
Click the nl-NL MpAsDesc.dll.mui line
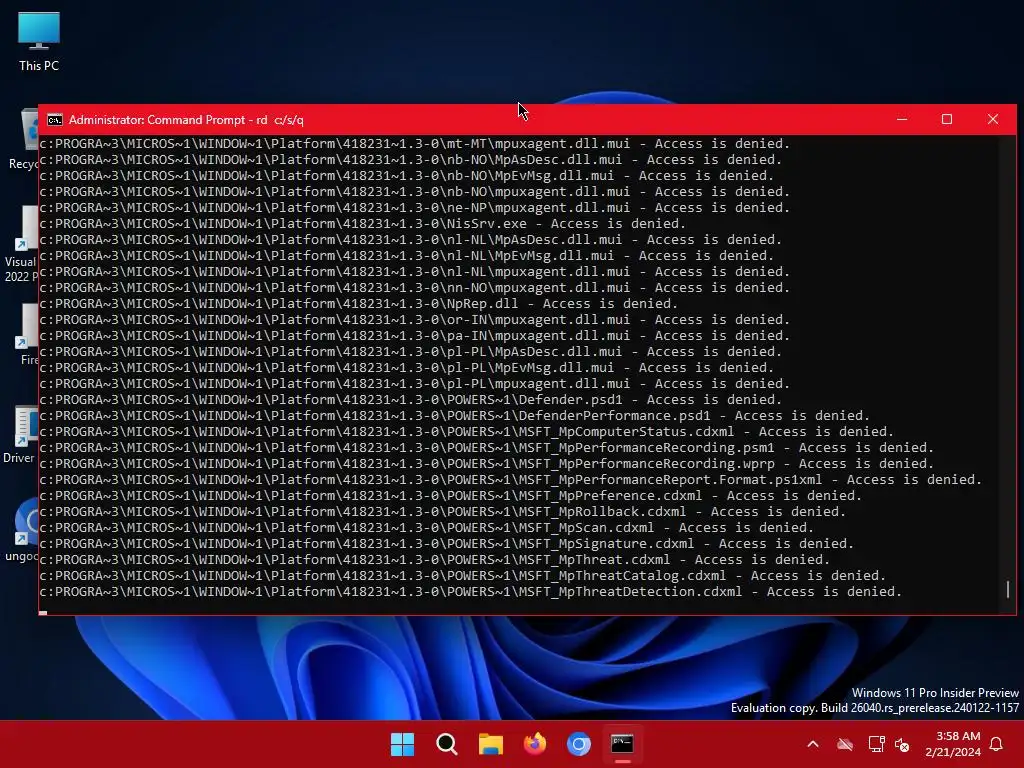click(411, 240)
